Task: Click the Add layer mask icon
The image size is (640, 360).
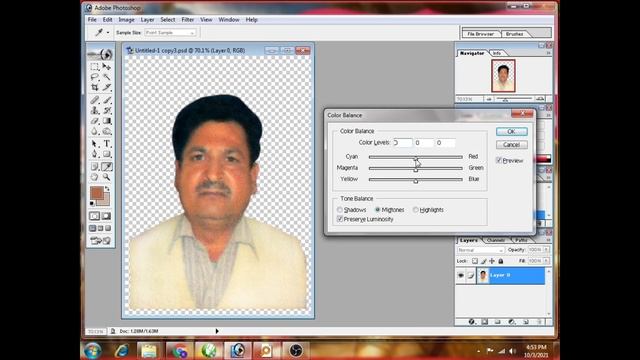Action: (484, 322)
